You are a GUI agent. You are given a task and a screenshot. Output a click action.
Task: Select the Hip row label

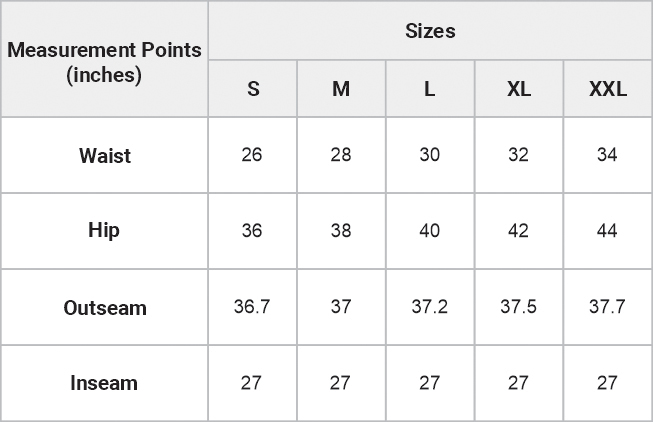104,231
